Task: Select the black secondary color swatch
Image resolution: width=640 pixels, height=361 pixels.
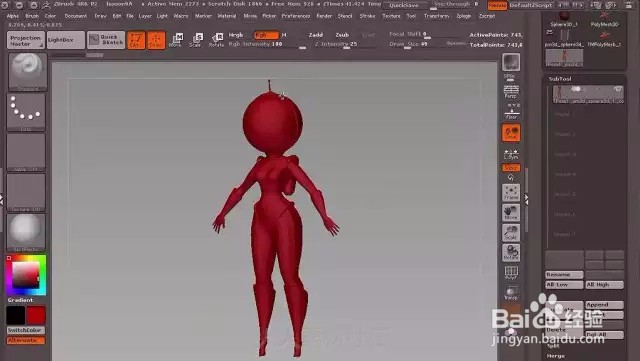Action: tap(16, 315)
